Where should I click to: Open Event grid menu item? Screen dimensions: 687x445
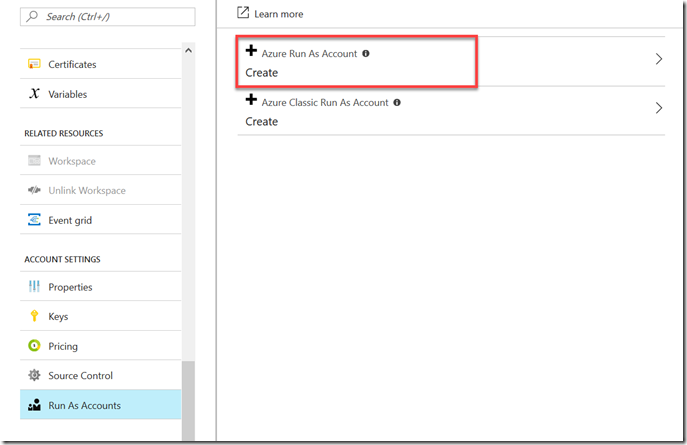click(100, 219)
